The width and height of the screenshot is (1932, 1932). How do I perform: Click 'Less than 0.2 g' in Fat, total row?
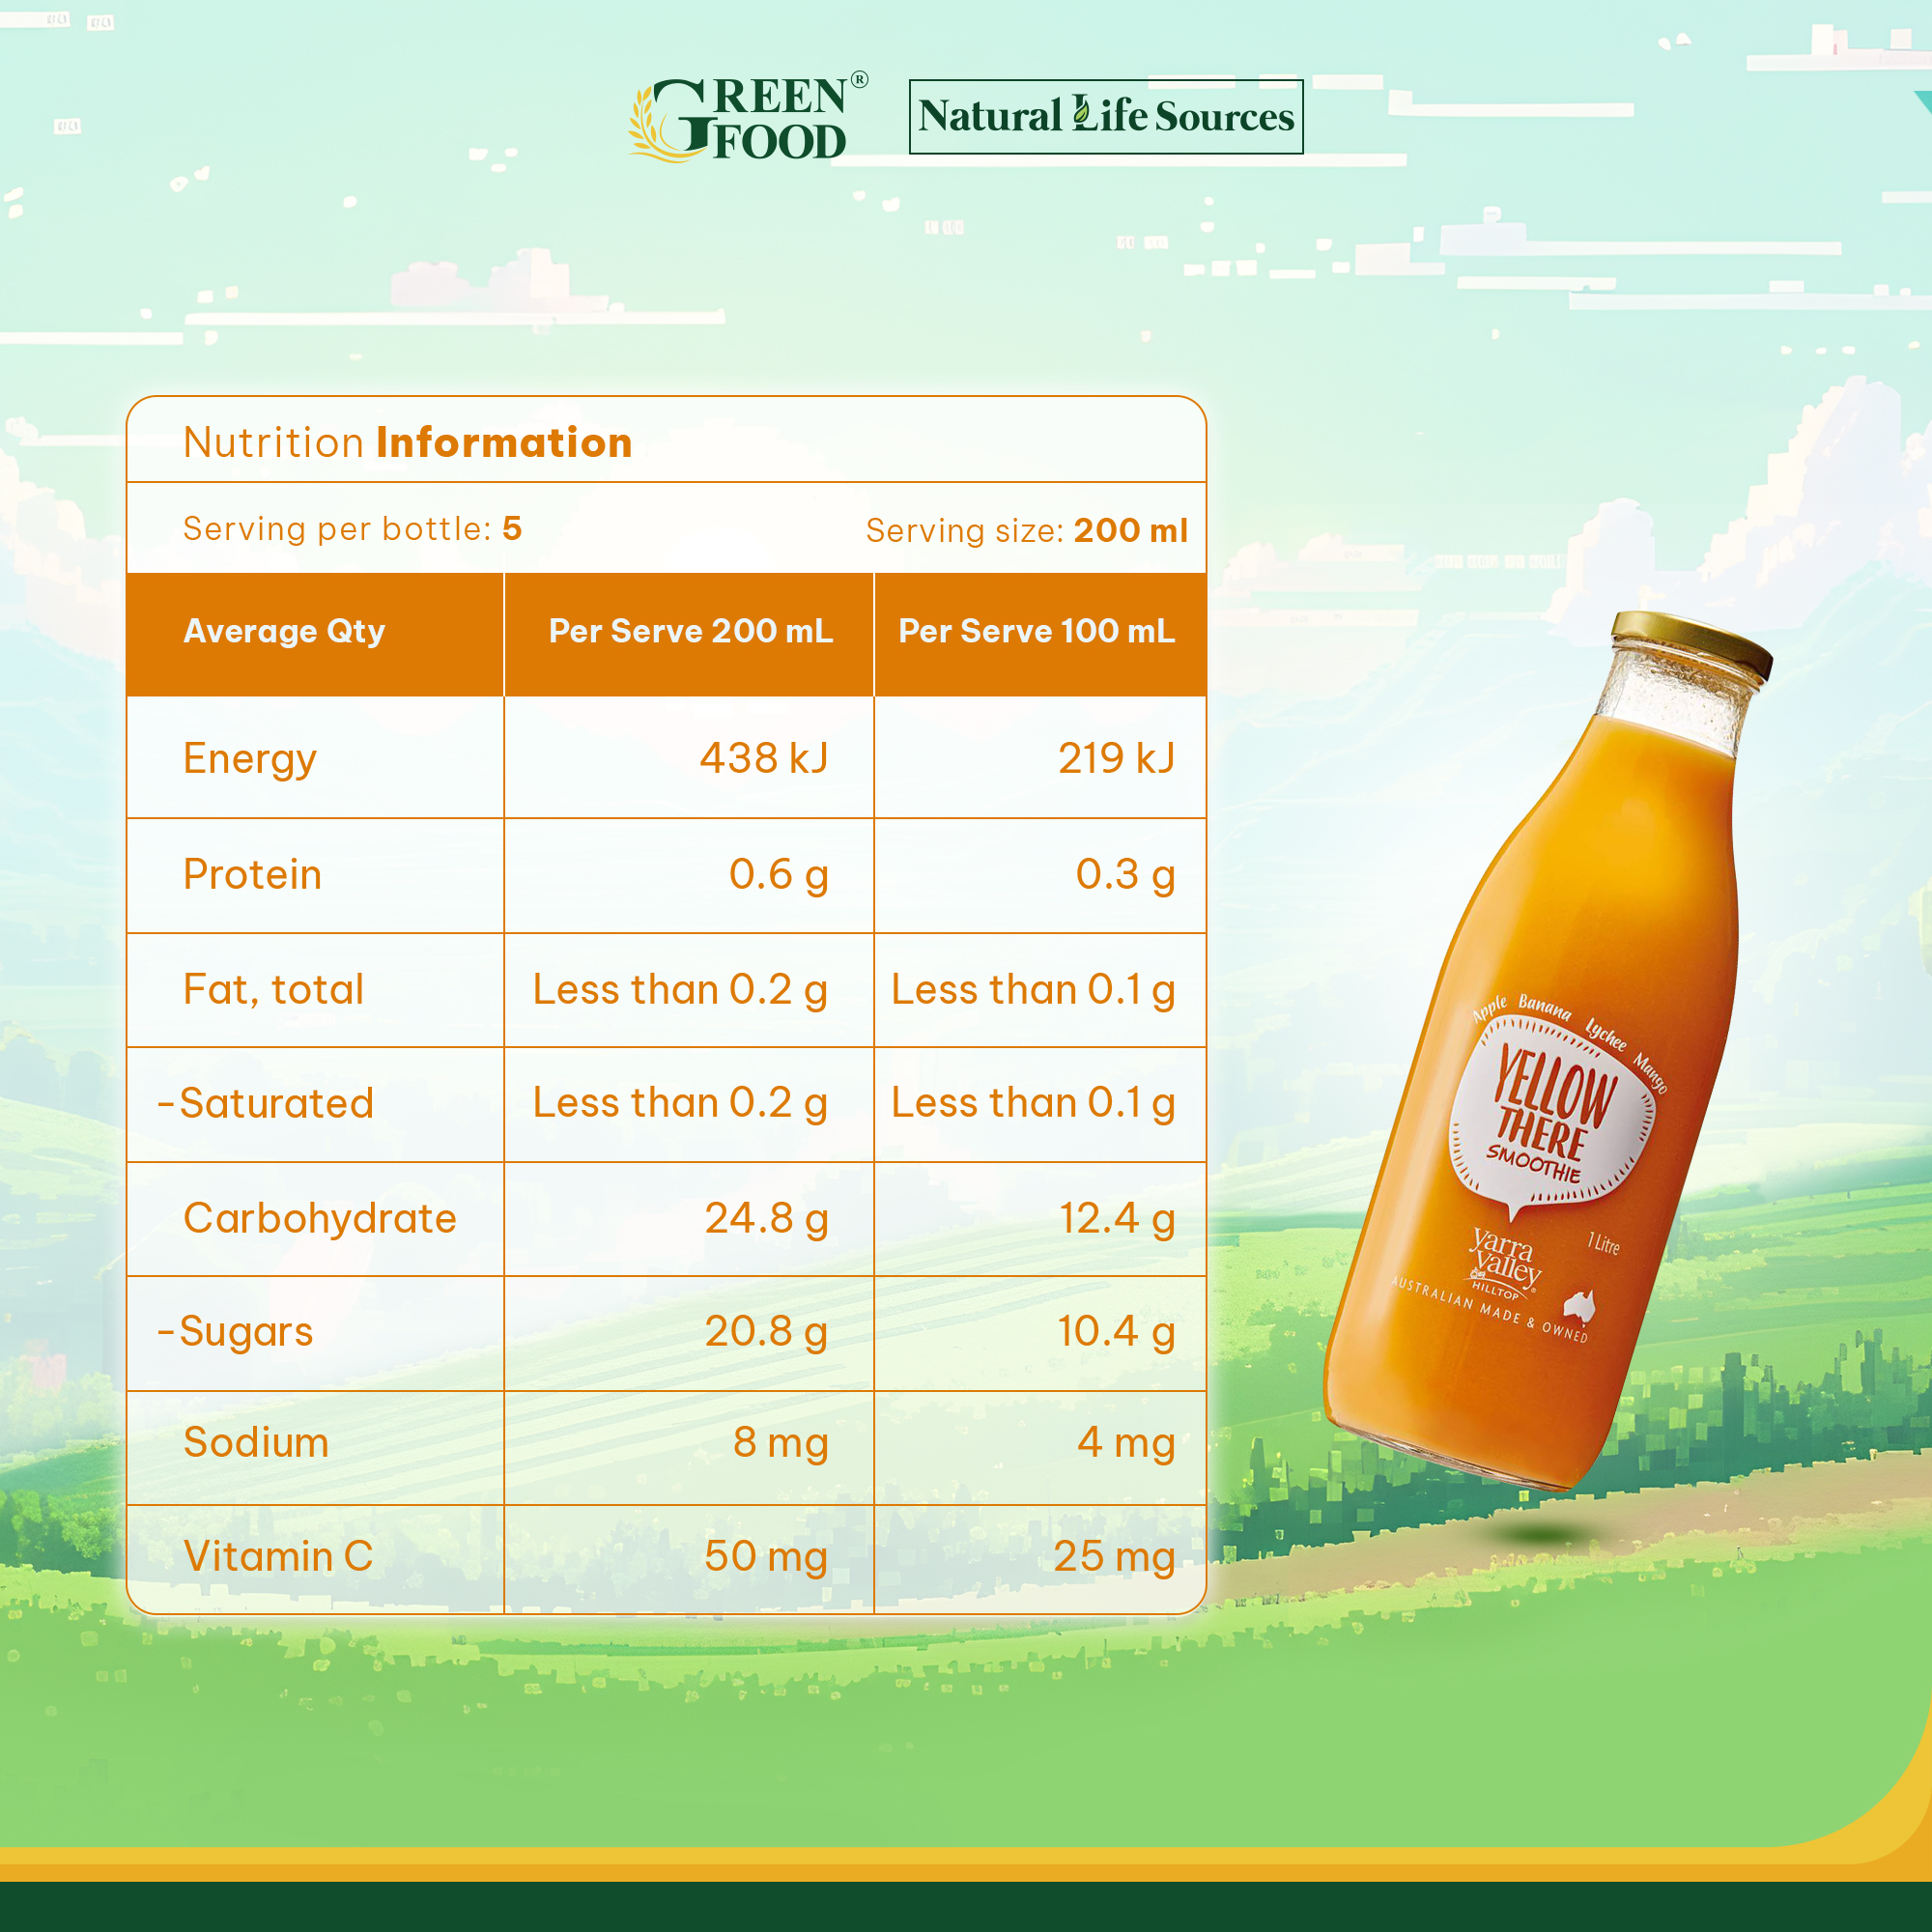[x=680, y=991]
